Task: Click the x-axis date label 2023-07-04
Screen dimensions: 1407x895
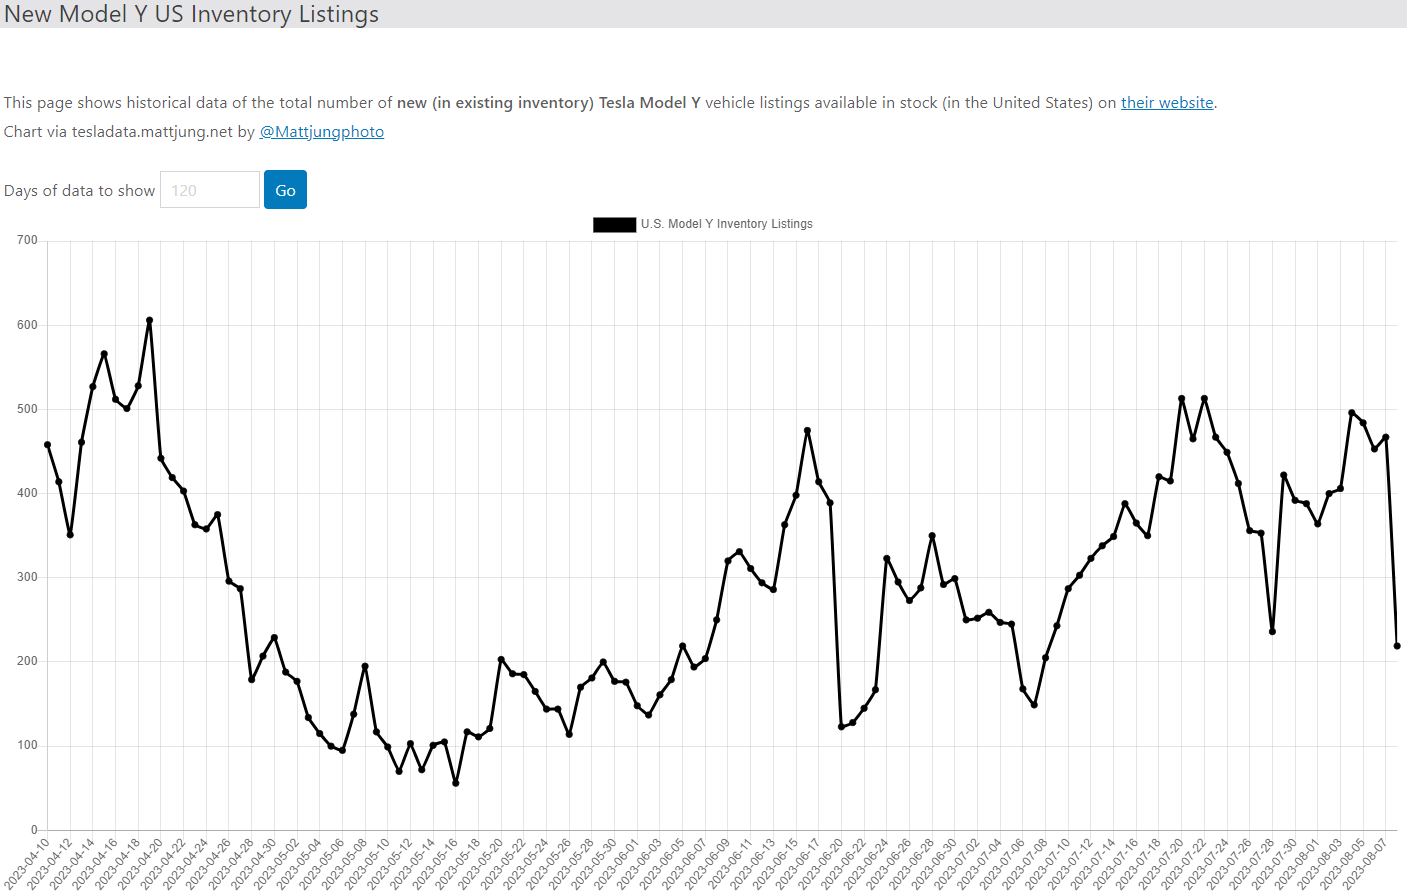Action: (x=978, y=863)
